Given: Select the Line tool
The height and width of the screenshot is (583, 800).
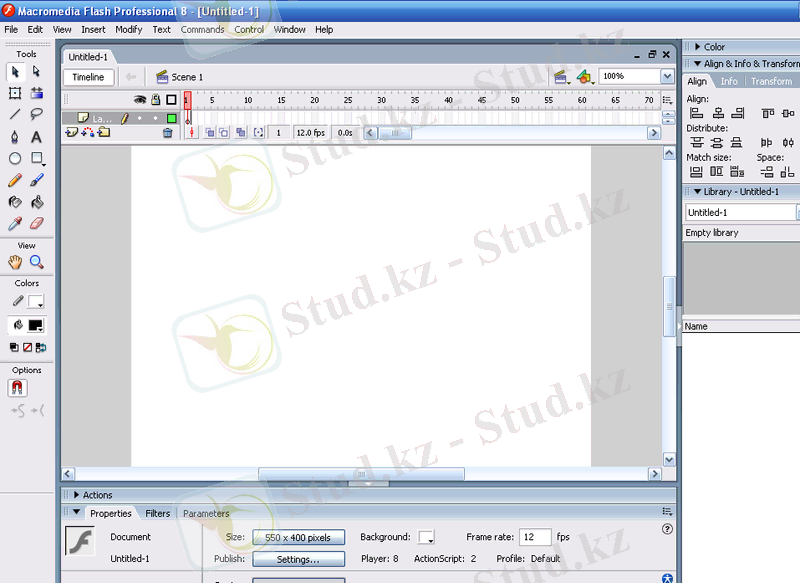Looking at the screenshot, I should (15, 114).
